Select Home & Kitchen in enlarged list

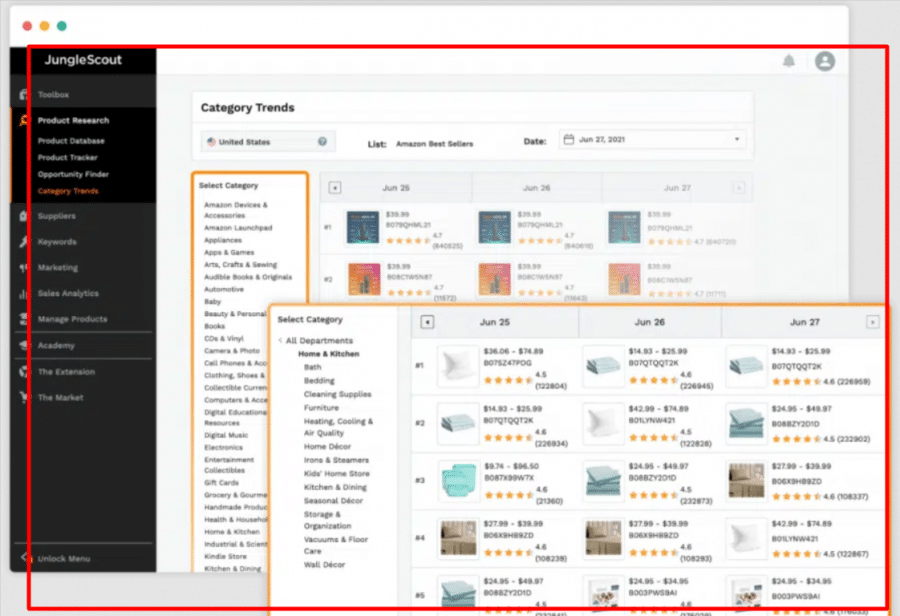(x=328, y=354)
